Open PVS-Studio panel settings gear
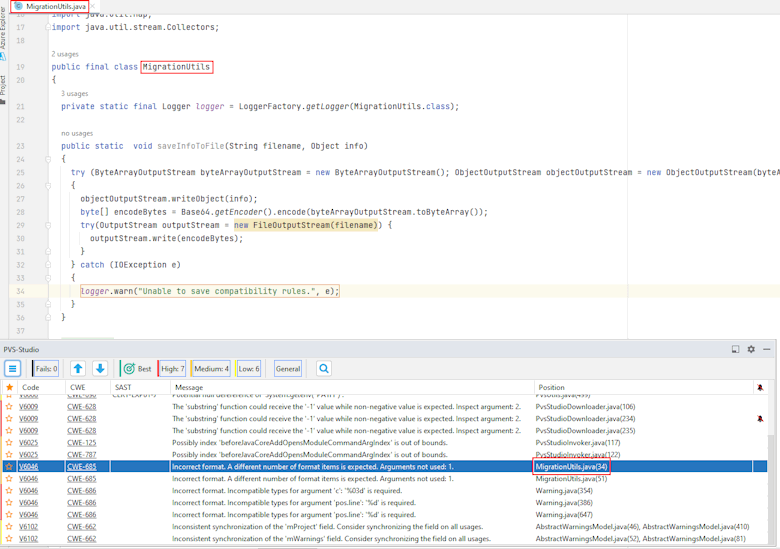The image size is (780, 549). 751,349
